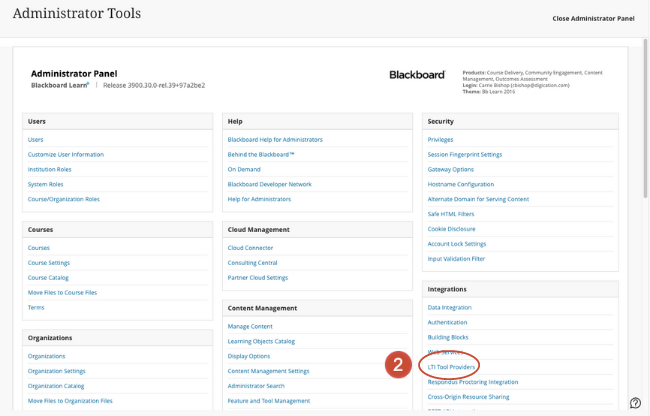Click the page's vertical scrollbar
The image size is (650, 416).
point(645,118)
